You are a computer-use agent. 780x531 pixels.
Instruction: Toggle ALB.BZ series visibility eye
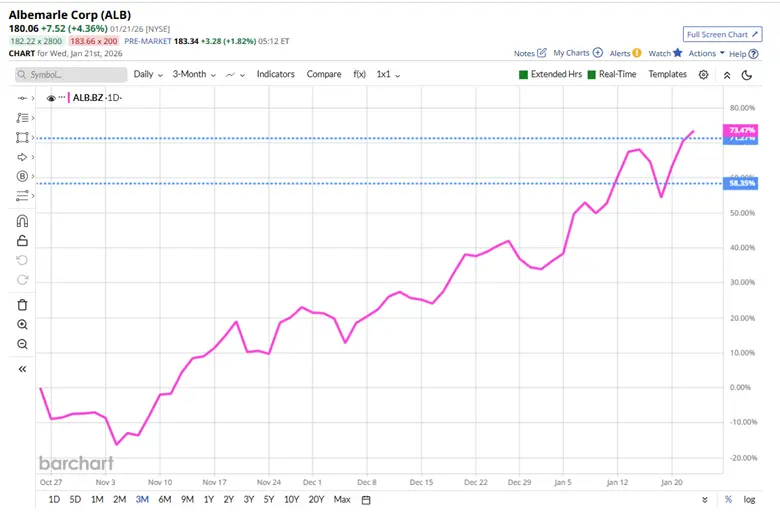51,98
